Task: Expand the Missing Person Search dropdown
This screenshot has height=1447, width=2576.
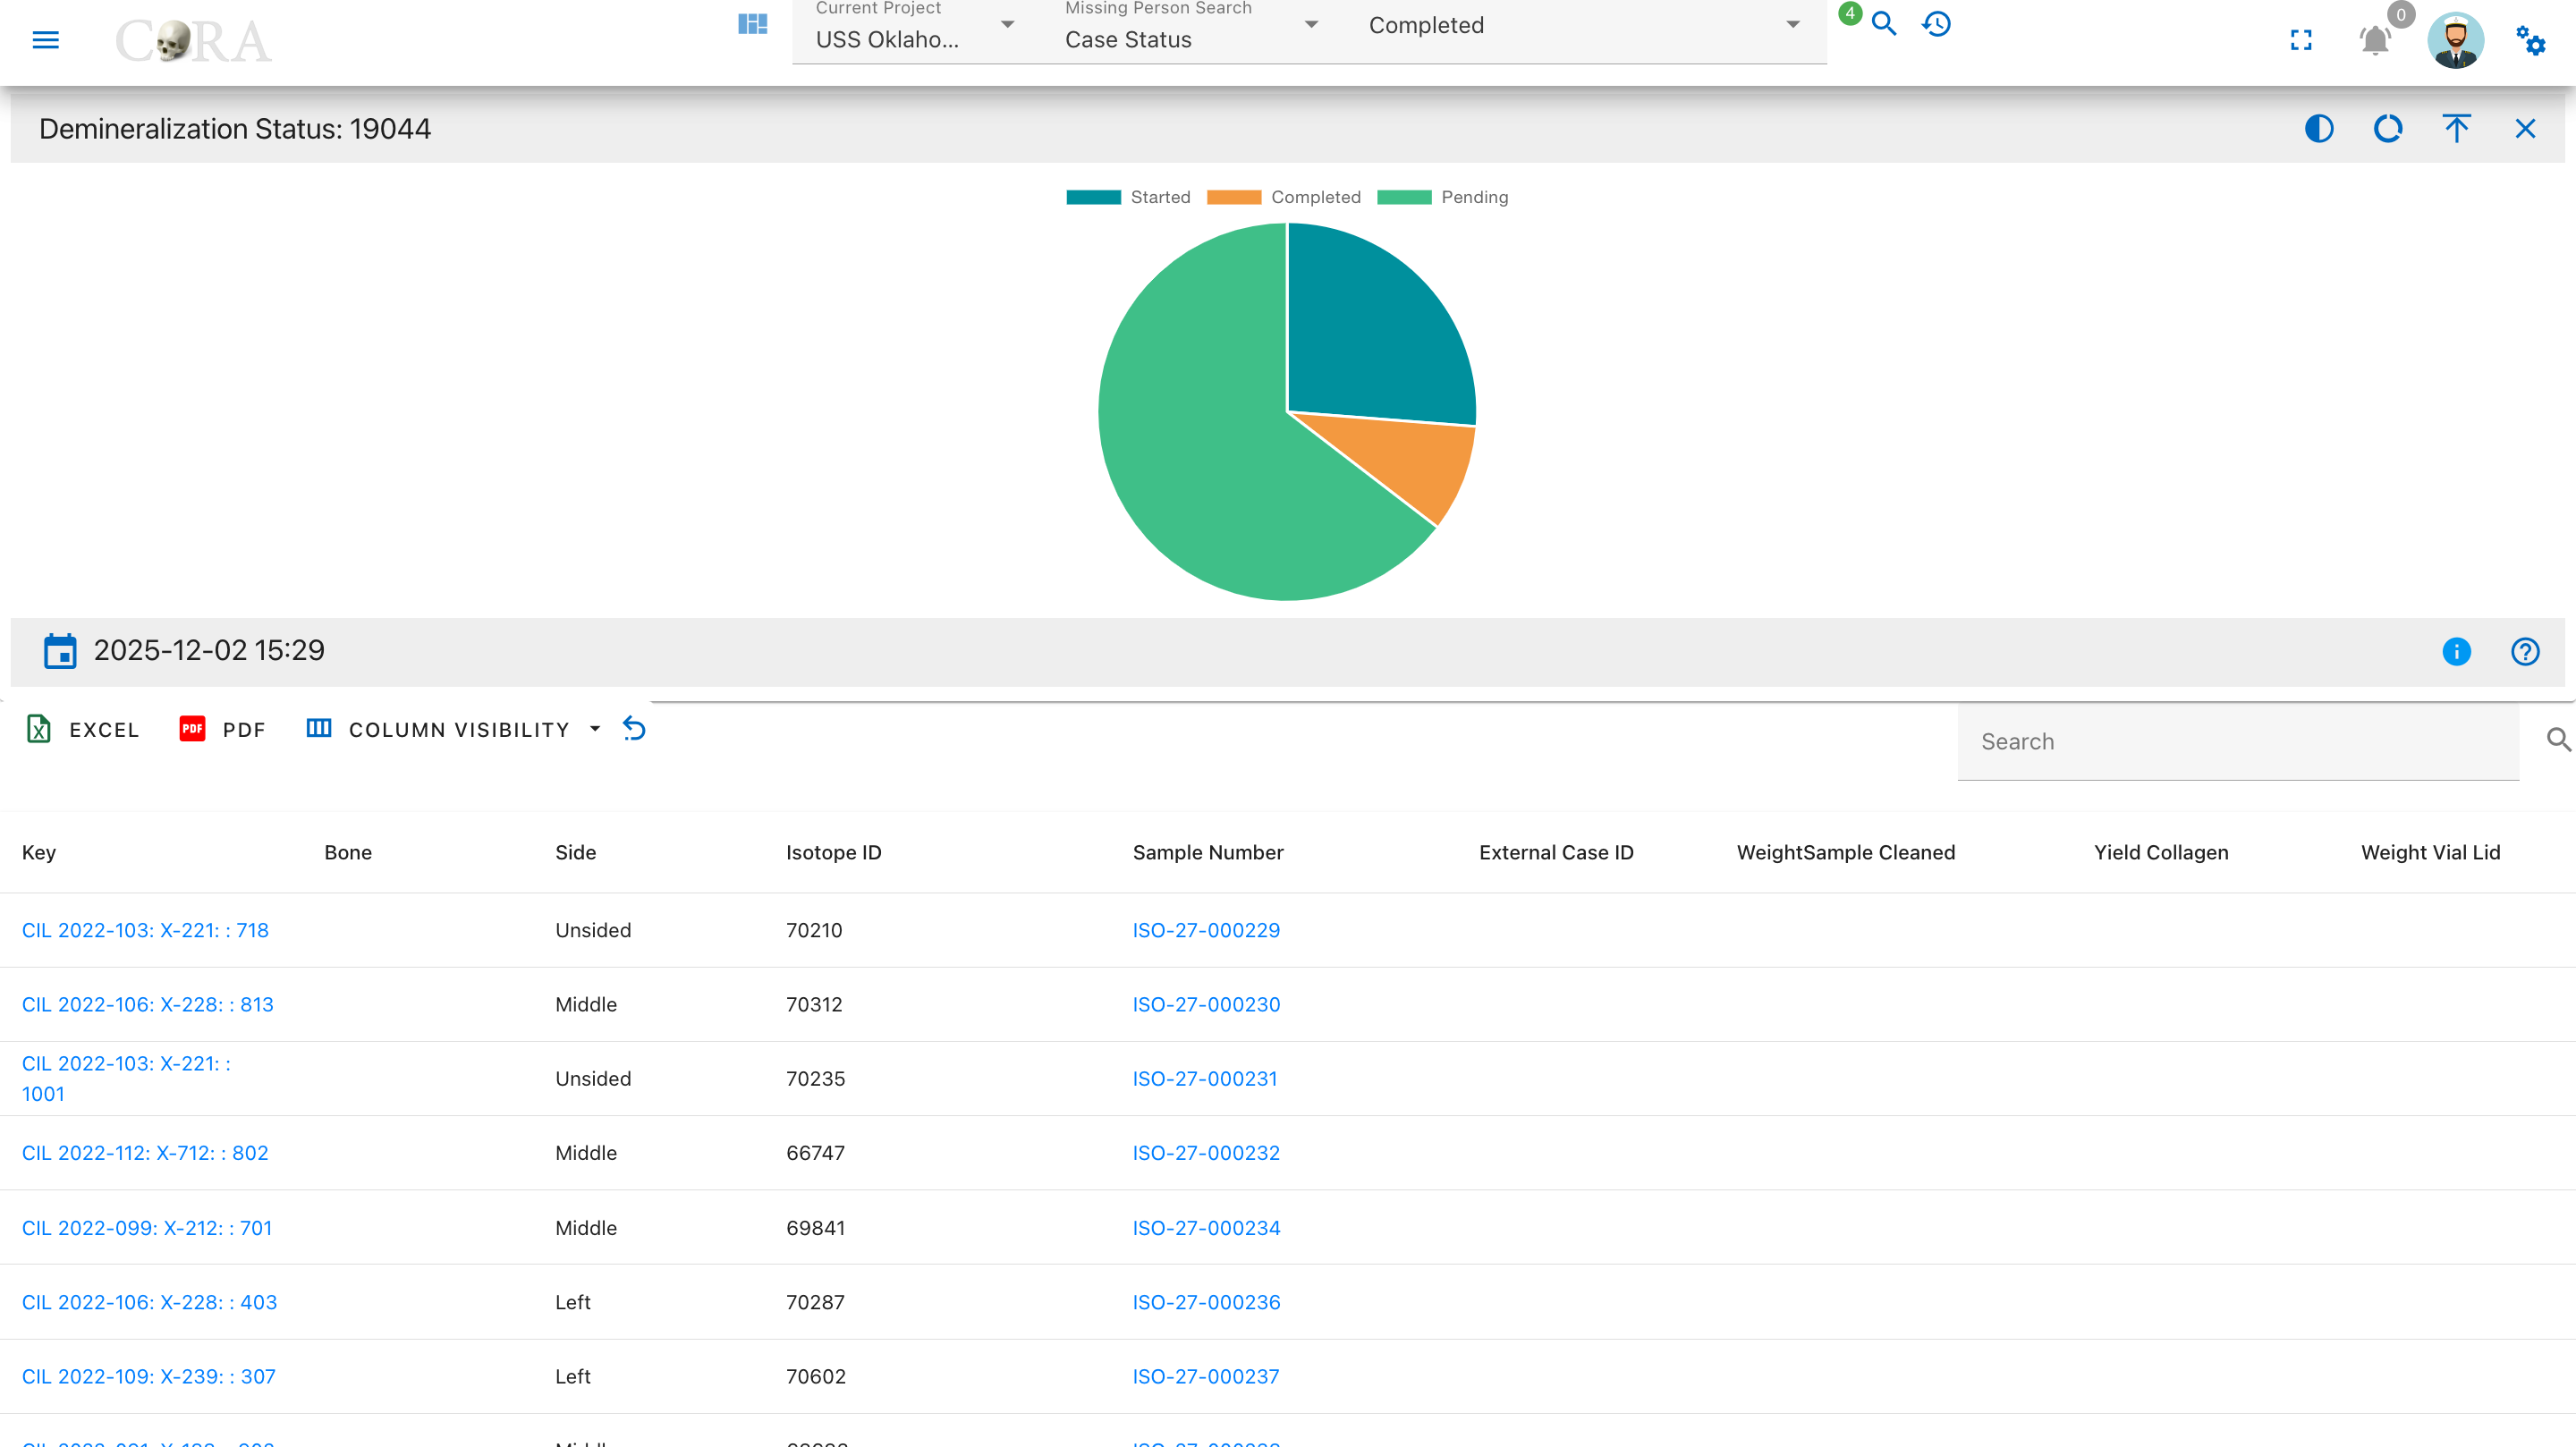Action: (1192, 30)
